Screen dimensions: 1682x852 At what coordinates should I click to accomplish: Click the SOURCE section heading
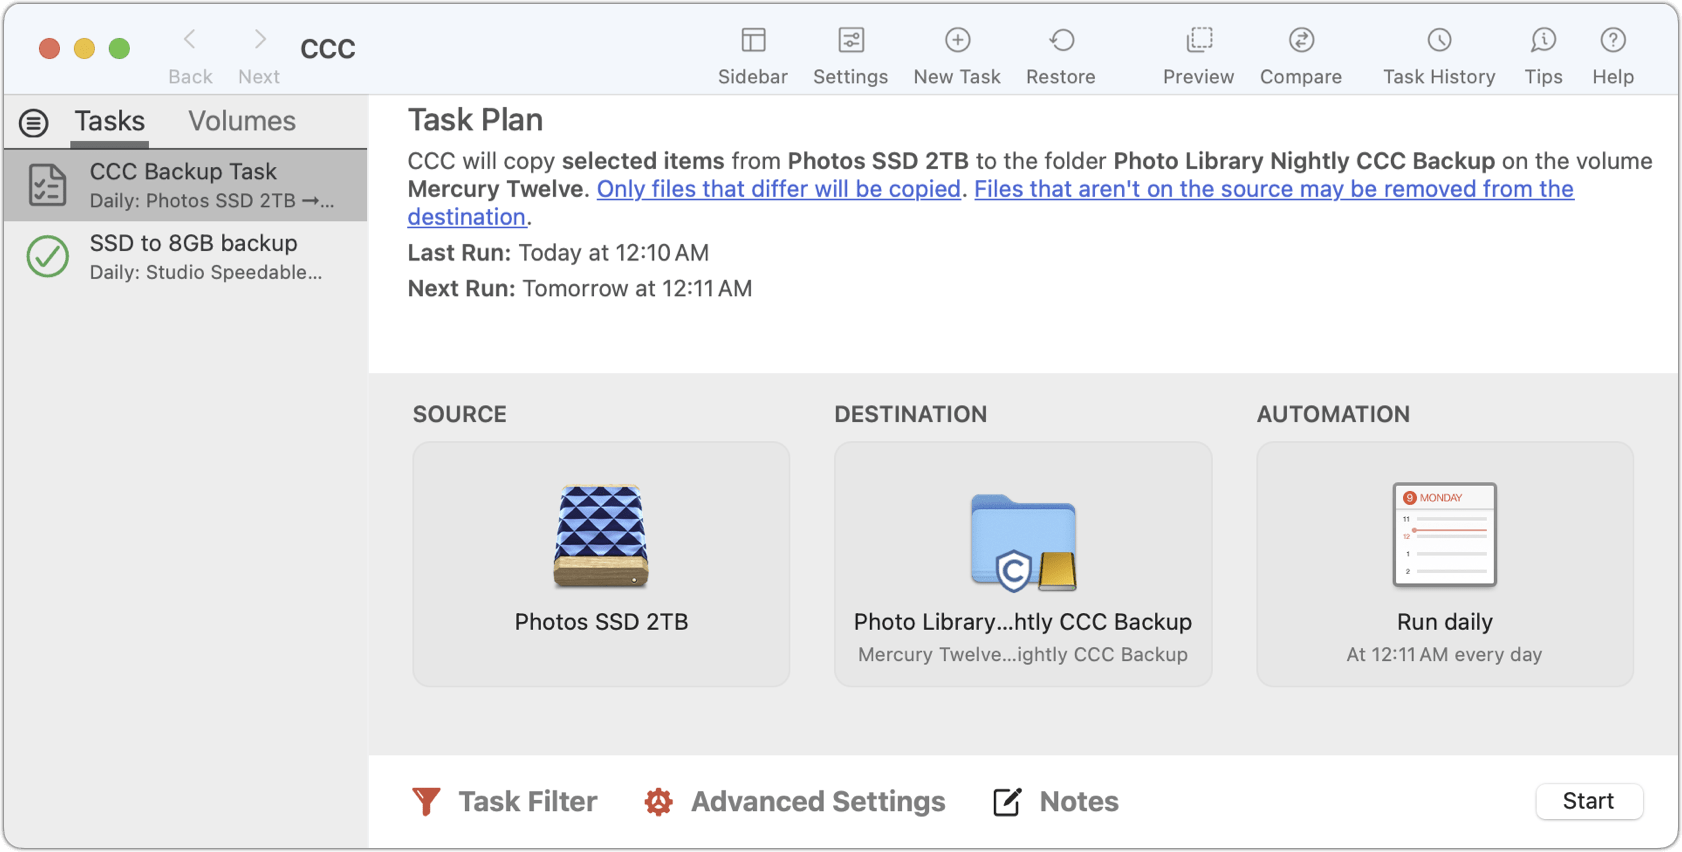[460, 414]
